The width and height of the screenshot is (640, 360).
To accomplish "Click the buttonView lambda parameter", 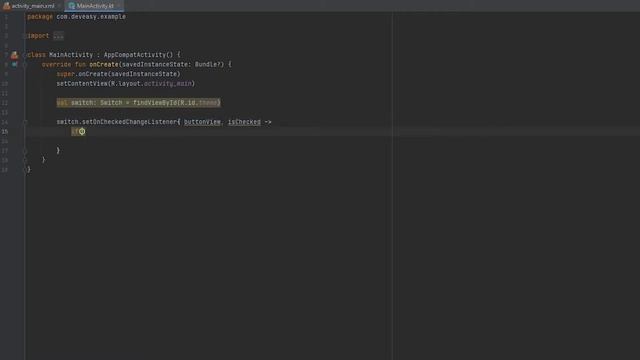I will pos(202,122).
